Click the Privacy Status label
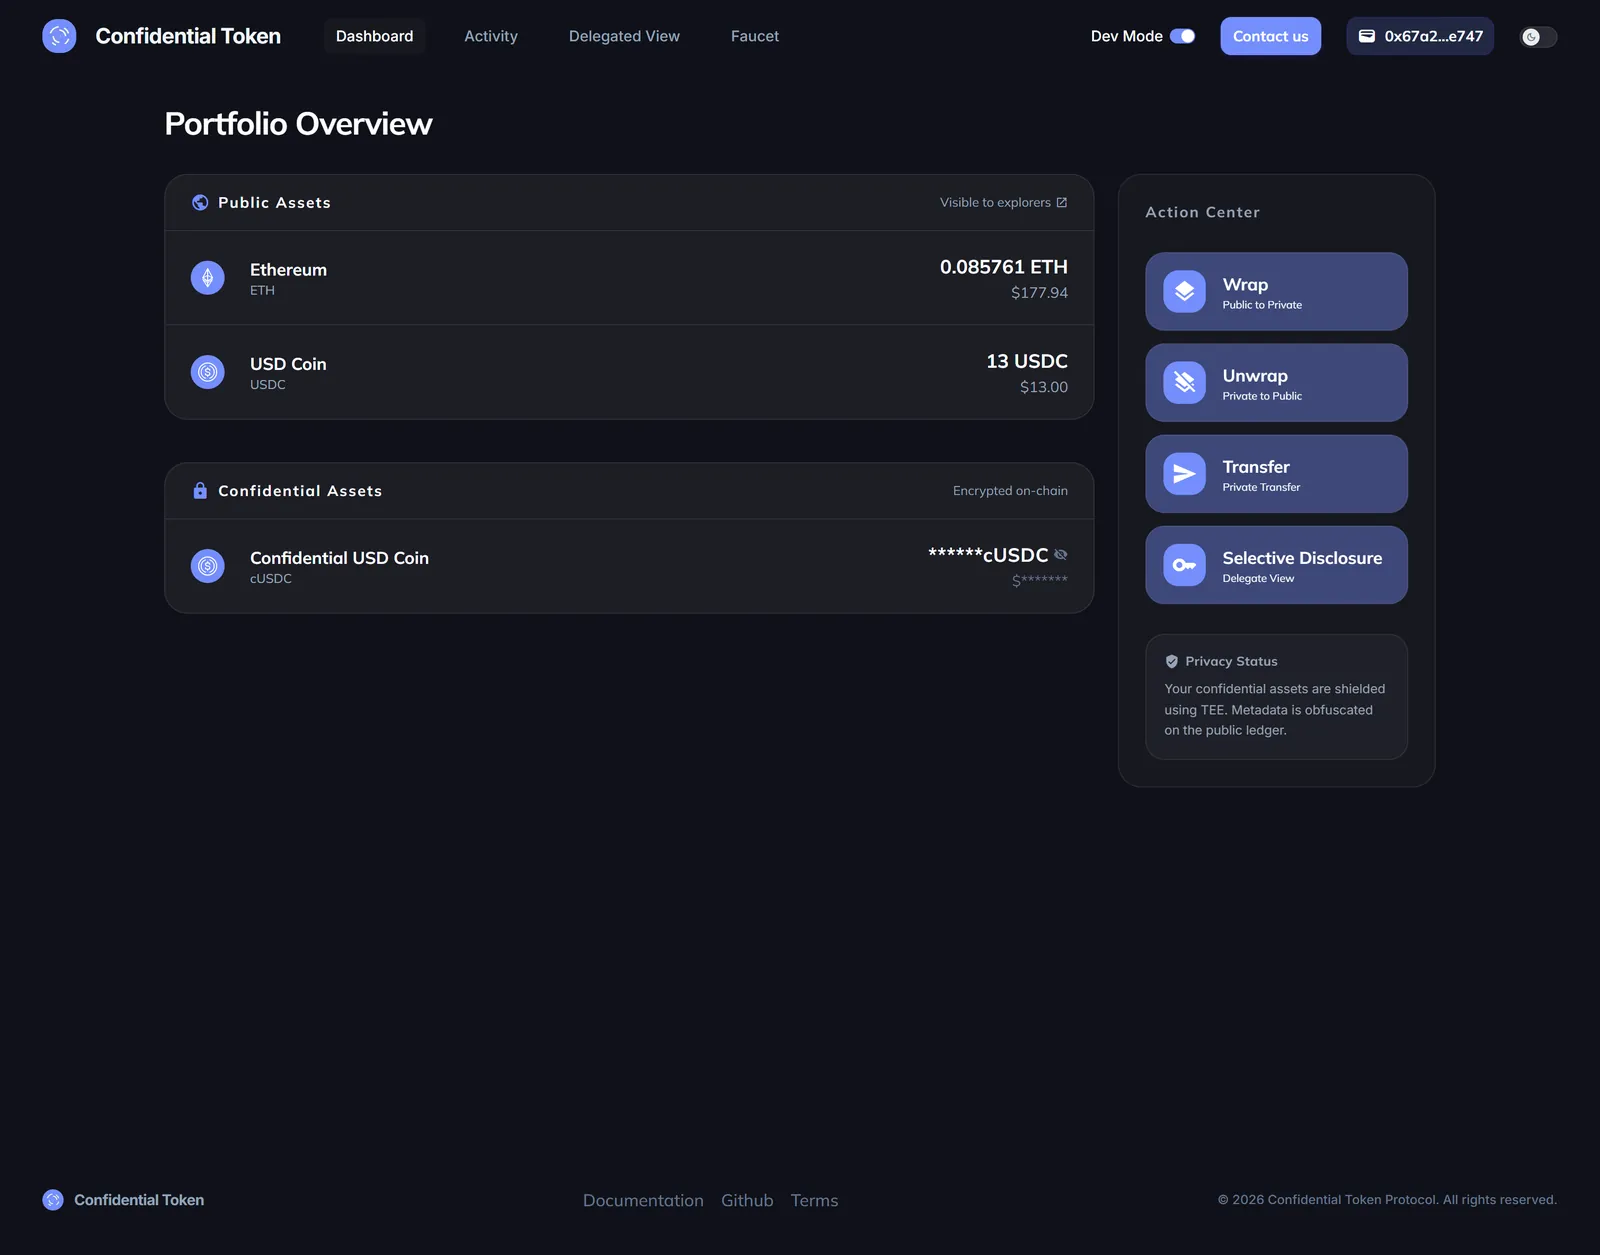Image resolution: width=1600 pixels, height=1255 pixels. [1231, 661]
